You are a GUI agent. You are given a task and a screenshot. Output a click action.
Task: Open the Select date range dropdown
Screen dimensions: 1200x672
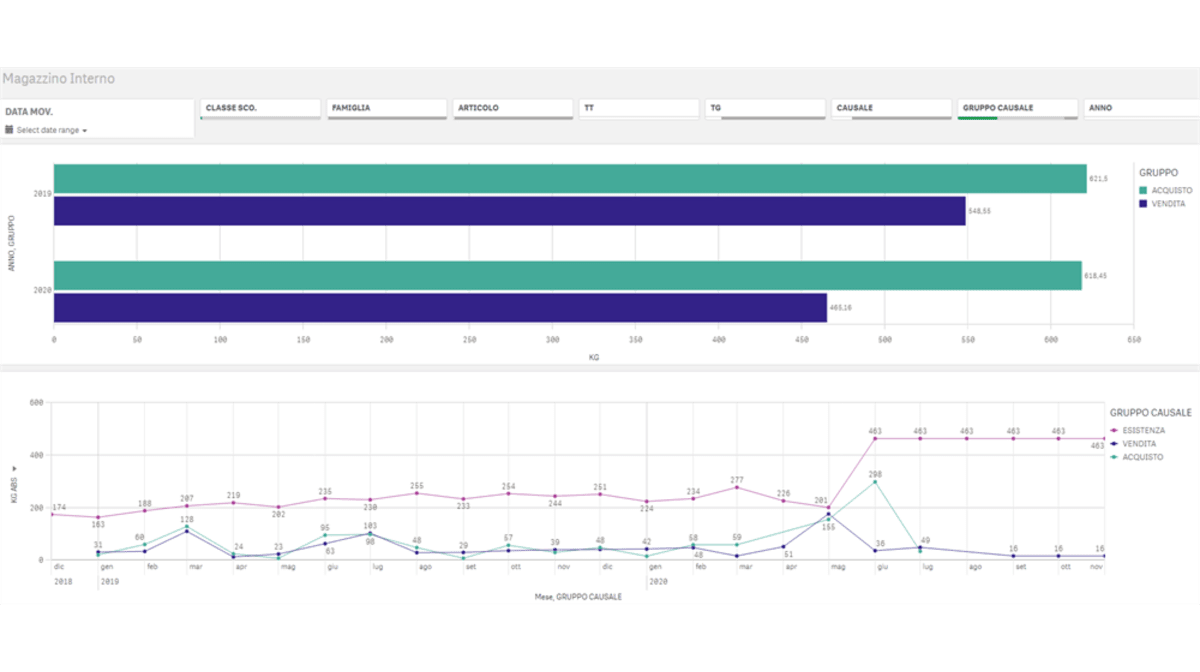click(x=48, y=130)
